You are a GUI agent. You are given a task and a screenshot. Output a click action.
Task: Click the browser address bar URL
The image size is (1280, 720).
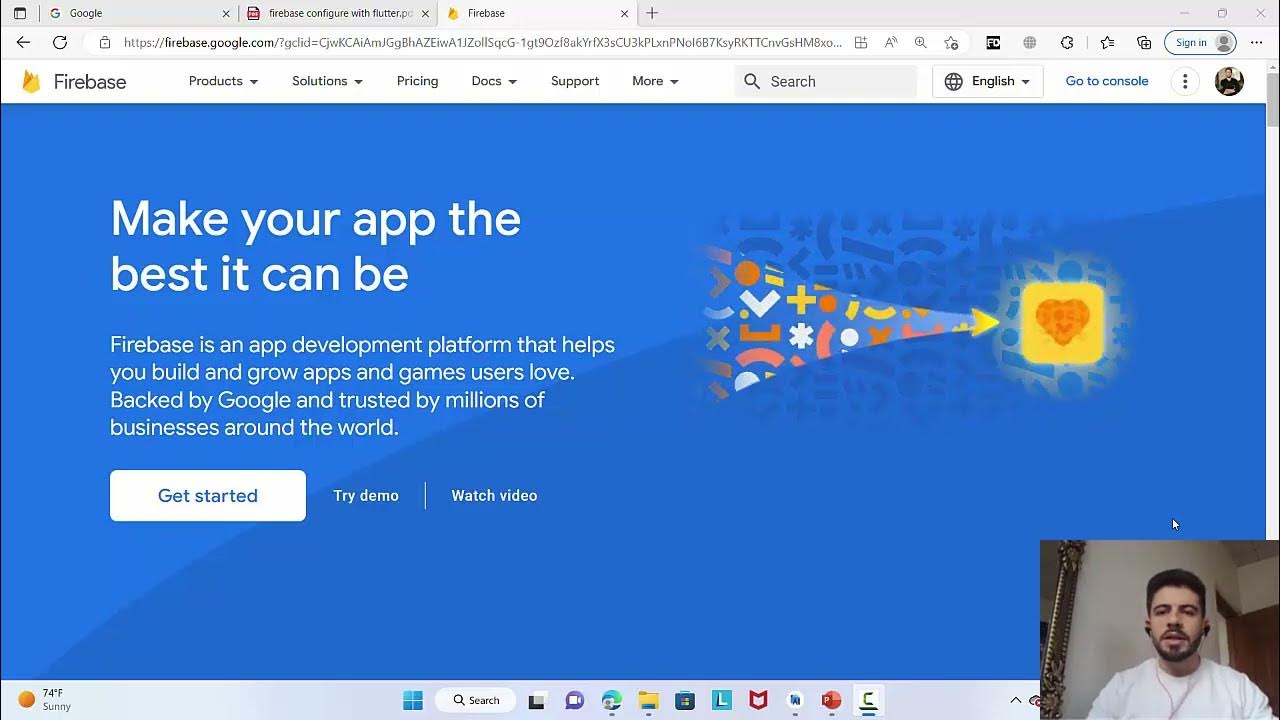tap(482, 42)
